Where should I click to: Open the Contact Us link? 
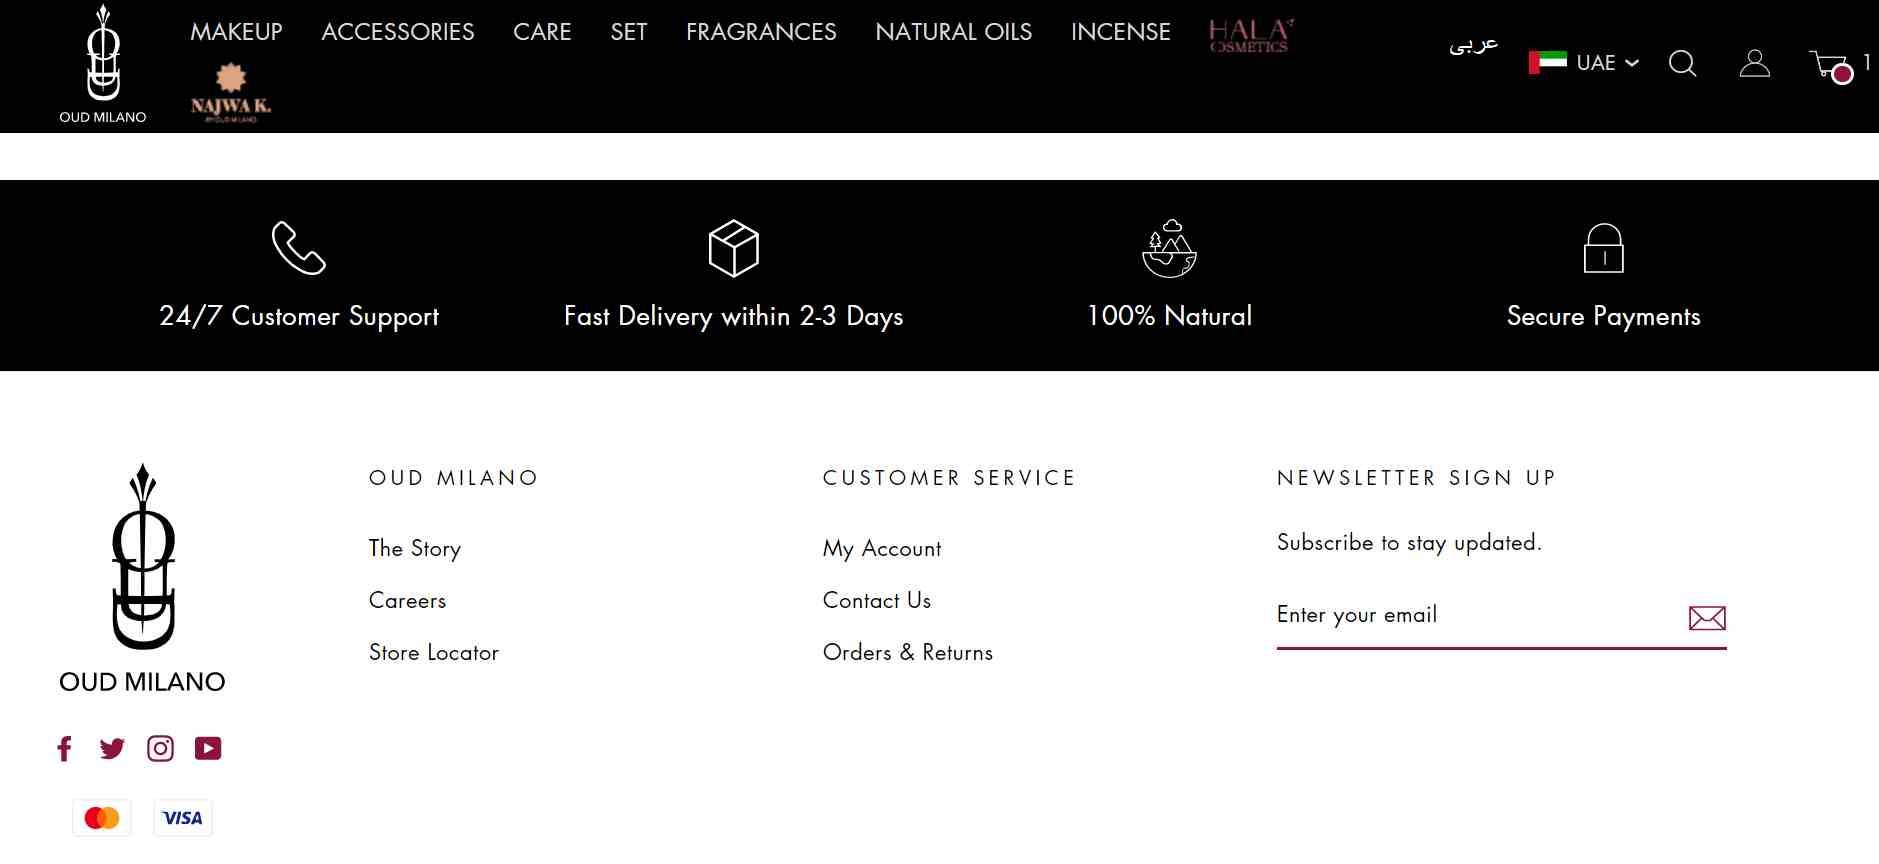877,601
